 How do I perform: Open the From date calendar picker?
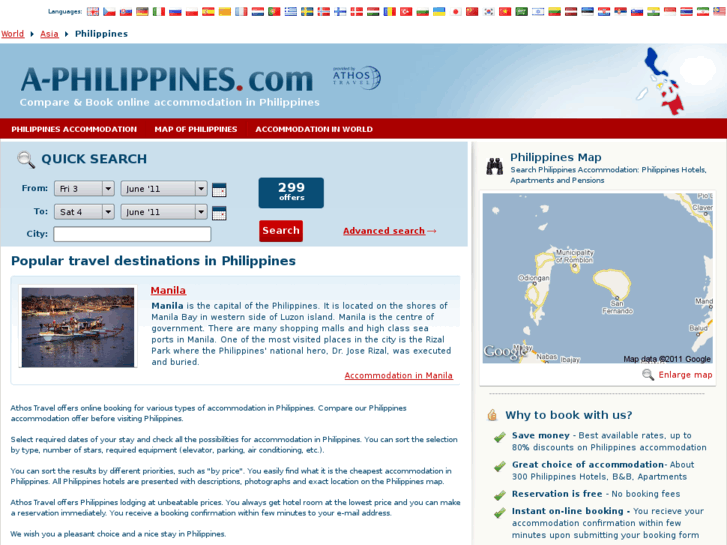[219, 190]
